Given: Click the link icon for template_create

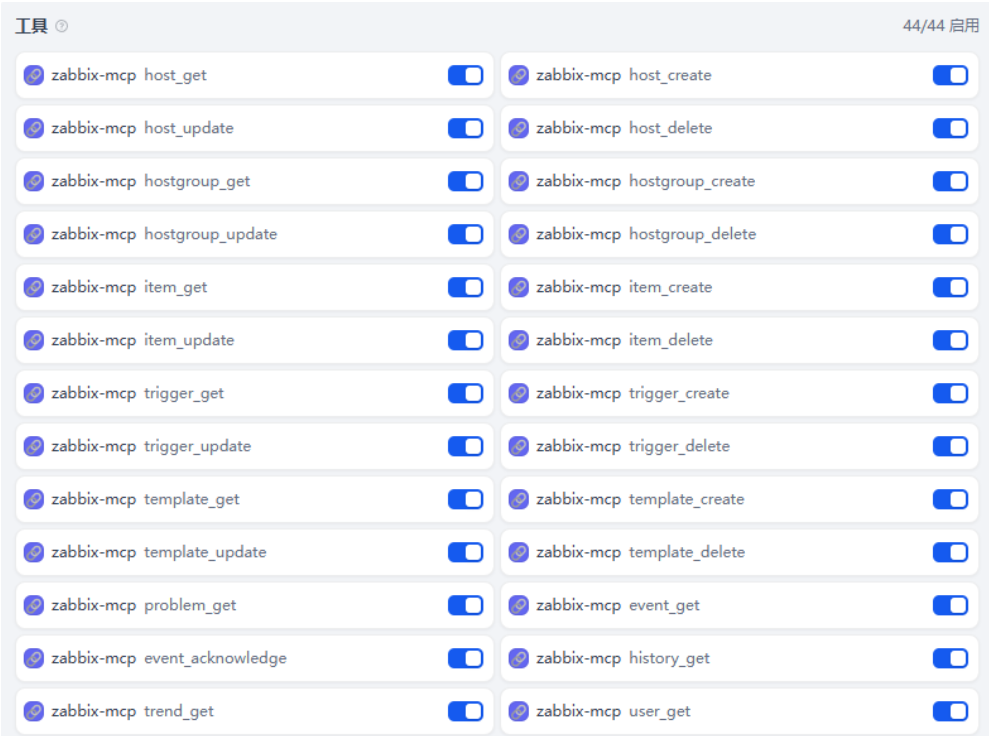Looking at the screenshot, I should click(518, 499).
